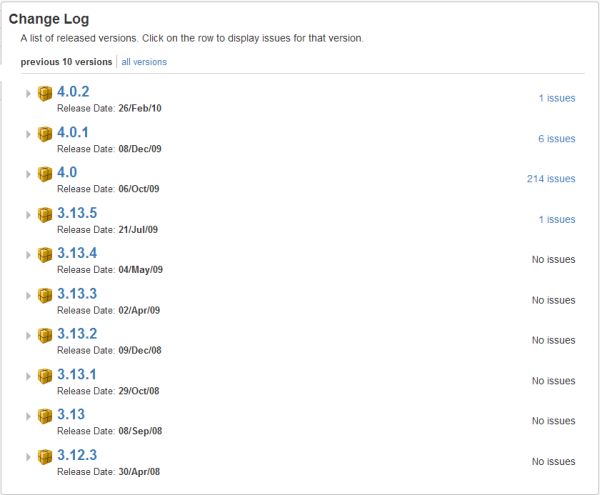Screen dimensions: 600x495
Task: Click release date '21/Jul/09'
Action: (x=138, y=230)
